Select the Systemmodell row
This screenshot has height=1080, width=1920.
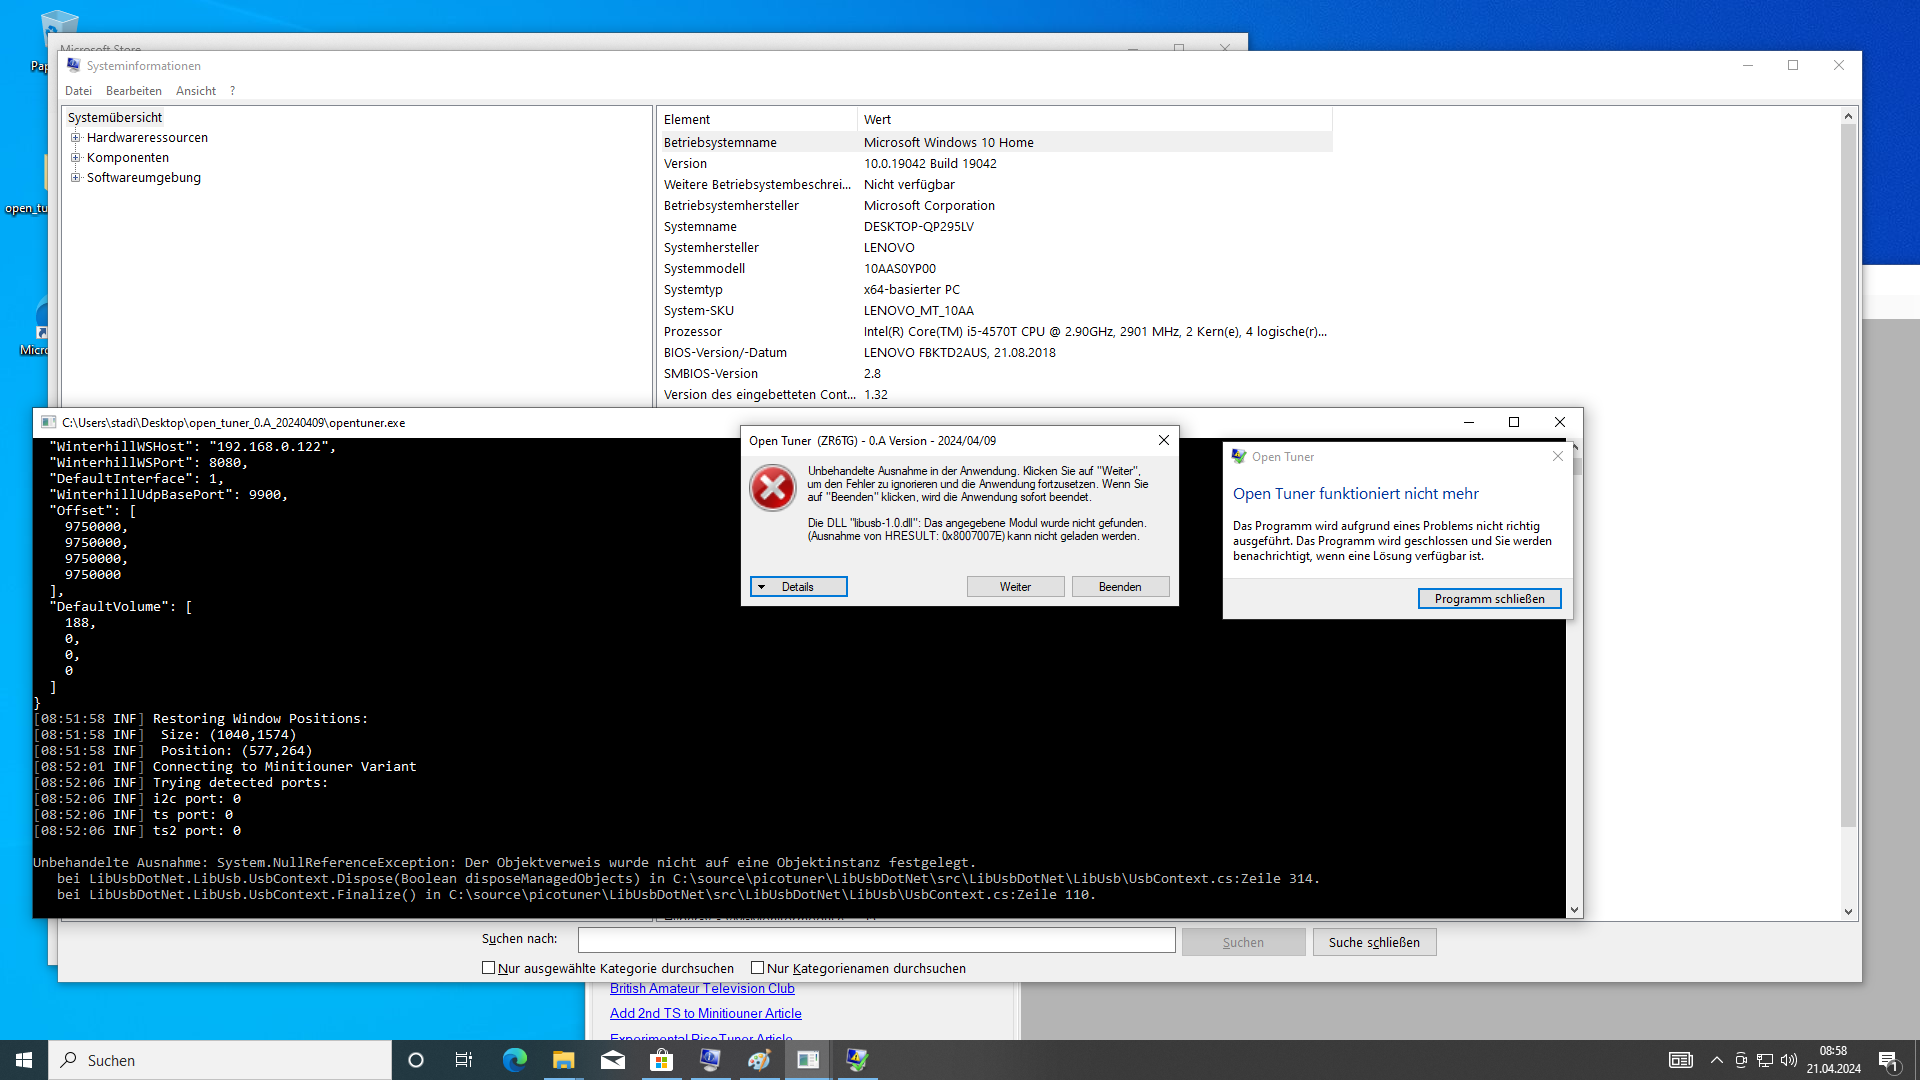coord(995,269)
